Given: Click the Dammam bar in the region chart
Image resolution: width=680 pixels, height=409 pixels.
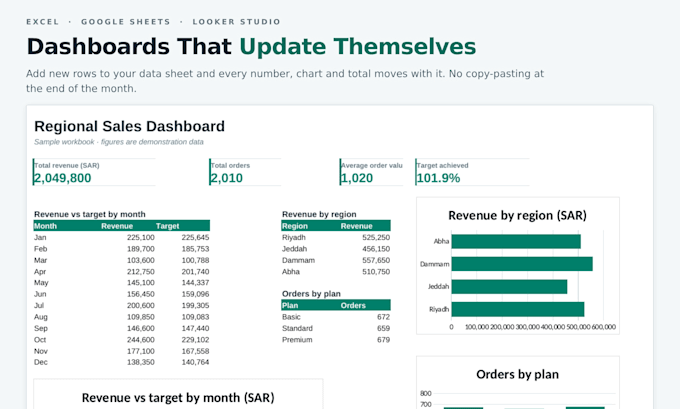Looking at the screenshot, I should [522, 264].
